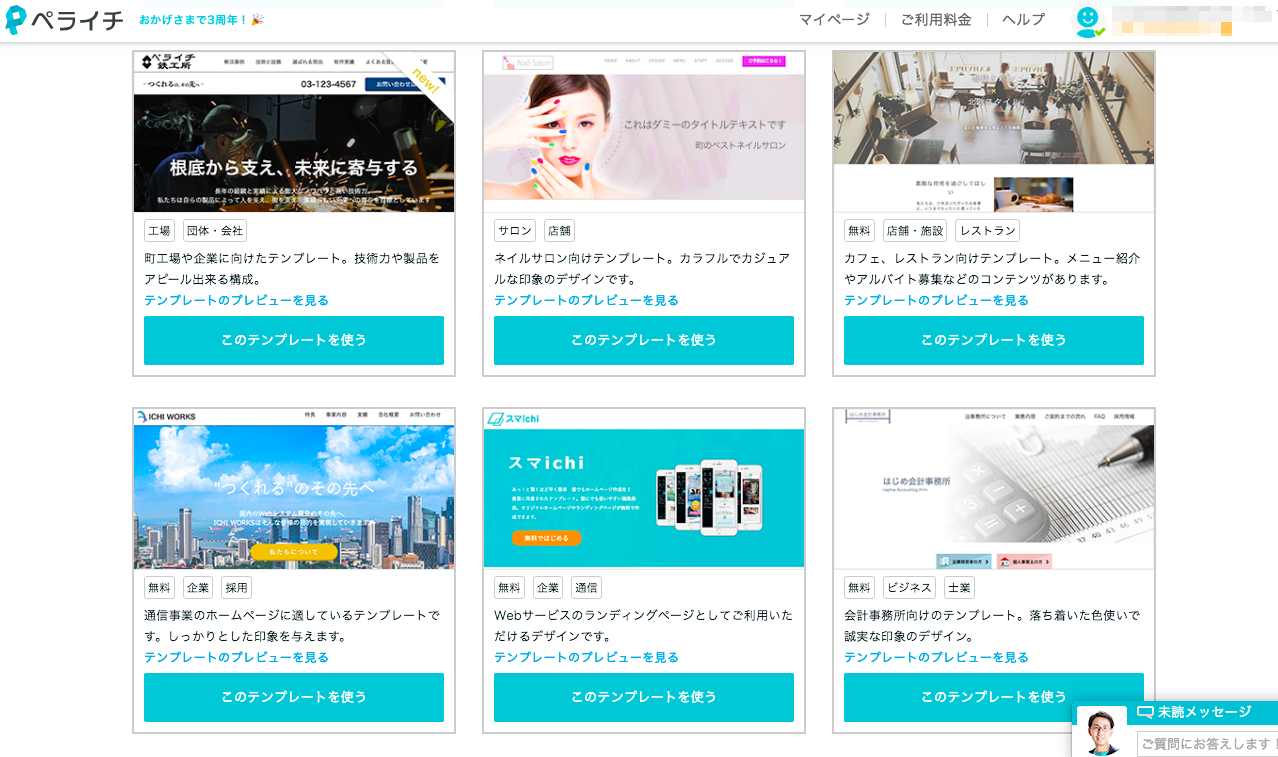Select the はじめ会計事務所 template thumbnail

coord(994,489)
